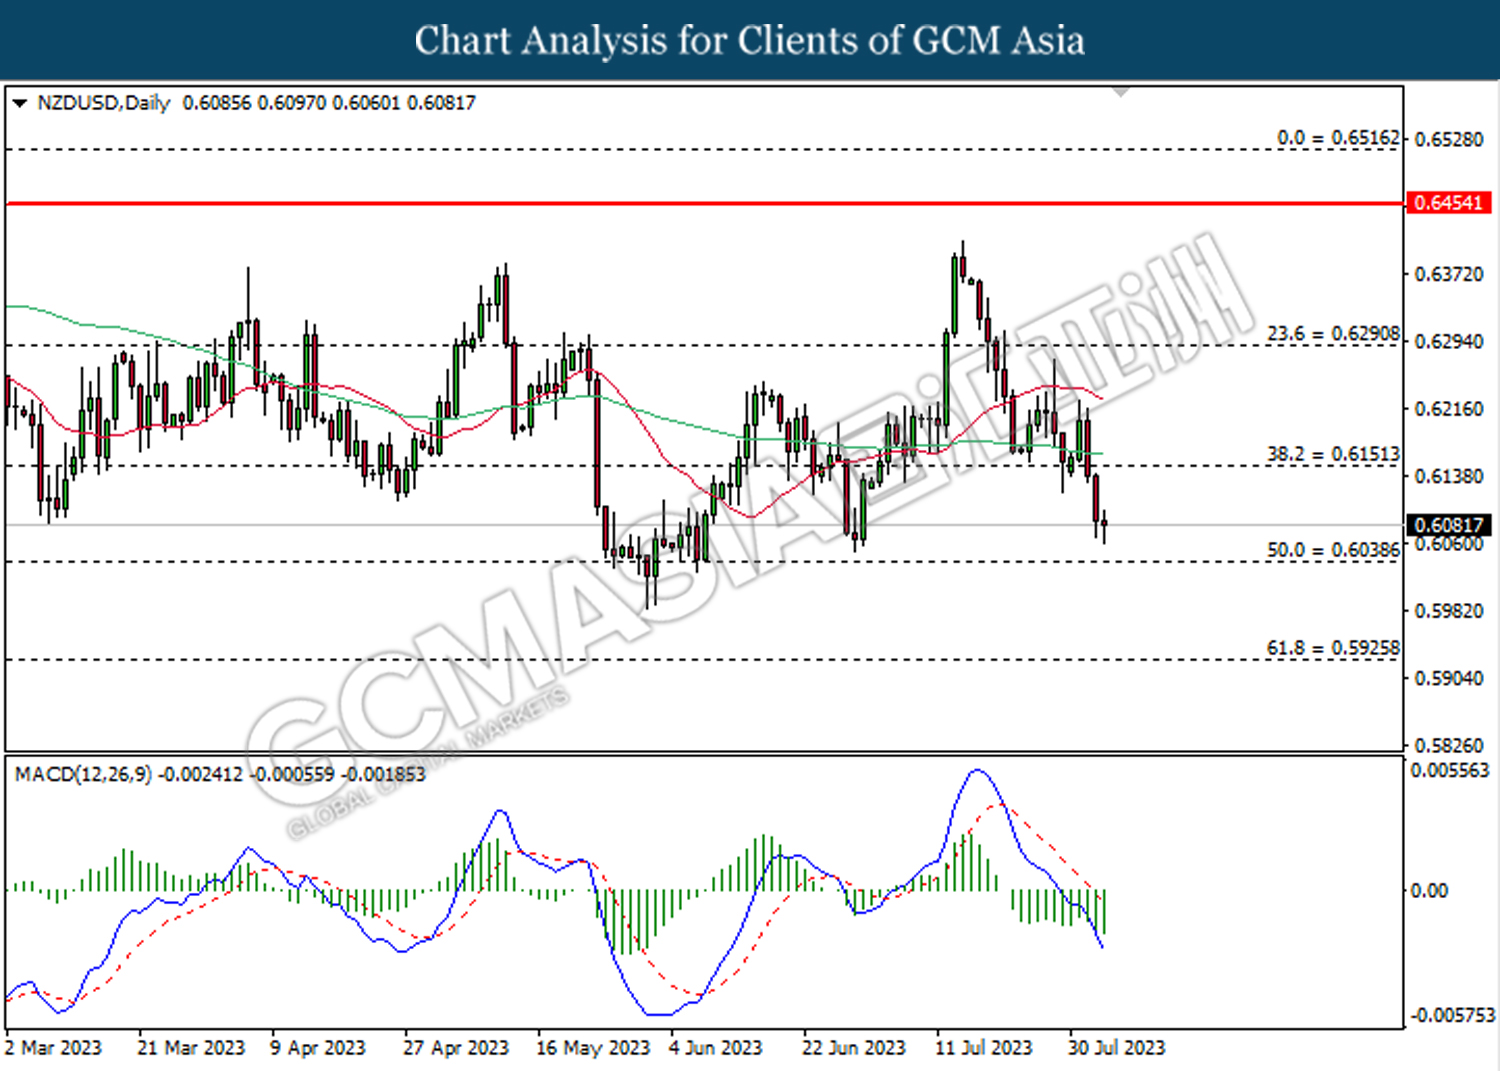Image resolution: width=1500 pixels, height=1071 pixels.
Task: Click the price axis value 0.59820
Action: tap(1449, 611)
